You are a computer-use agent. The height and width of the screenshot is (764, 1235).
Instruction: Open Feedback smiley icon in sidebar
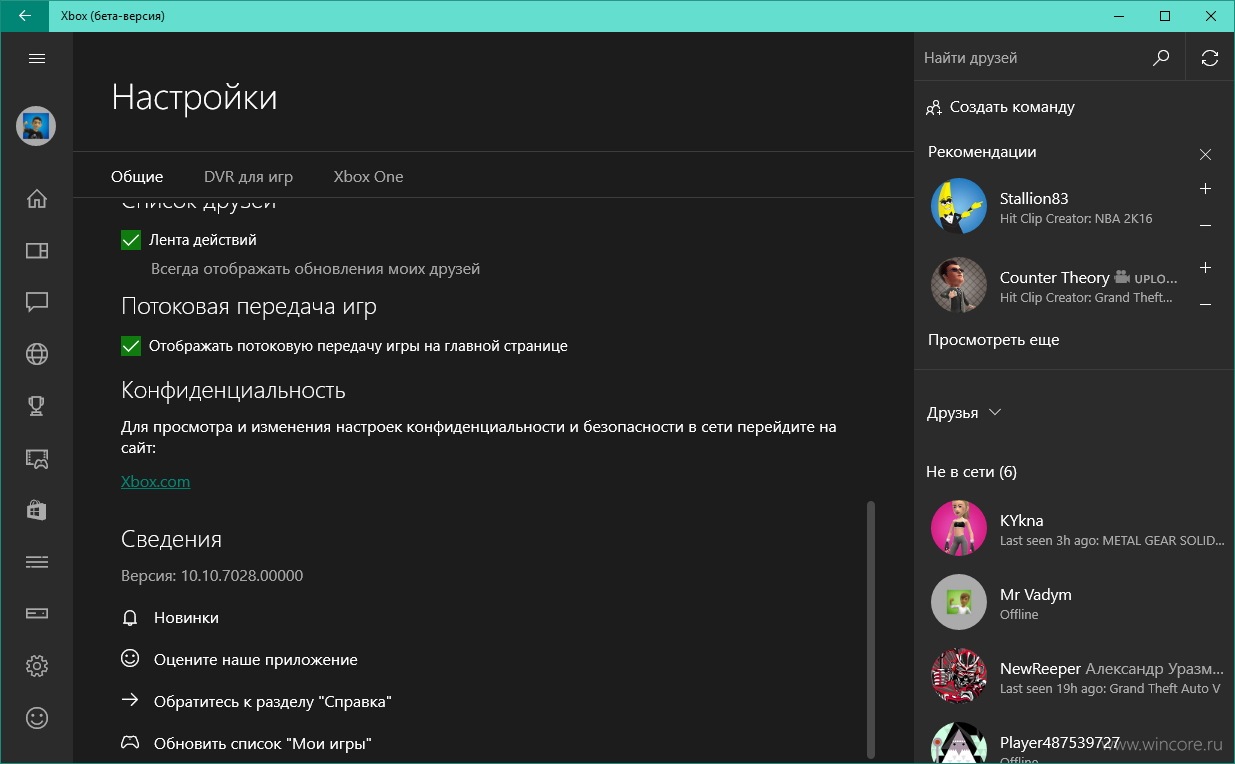click(x=37, y=718)
